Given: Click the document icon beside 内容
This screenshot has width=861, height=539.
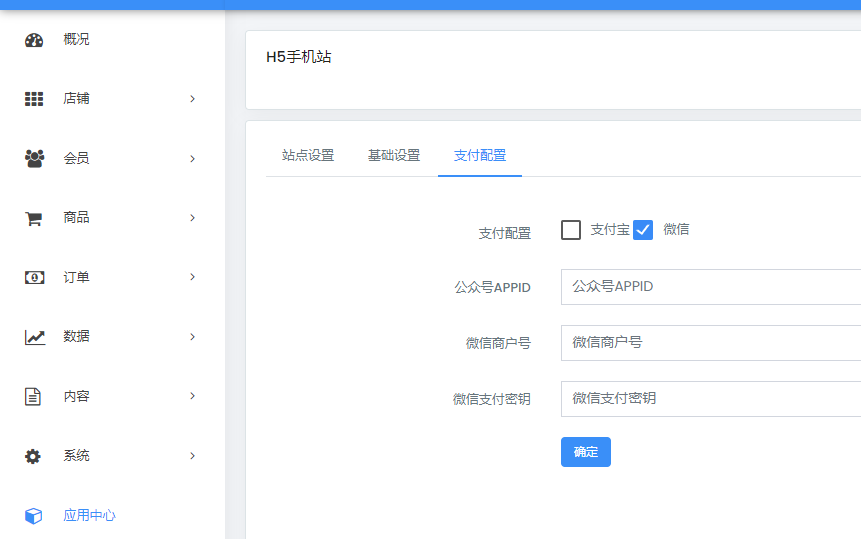Looking at the screenshot, I should coord(34,397).
